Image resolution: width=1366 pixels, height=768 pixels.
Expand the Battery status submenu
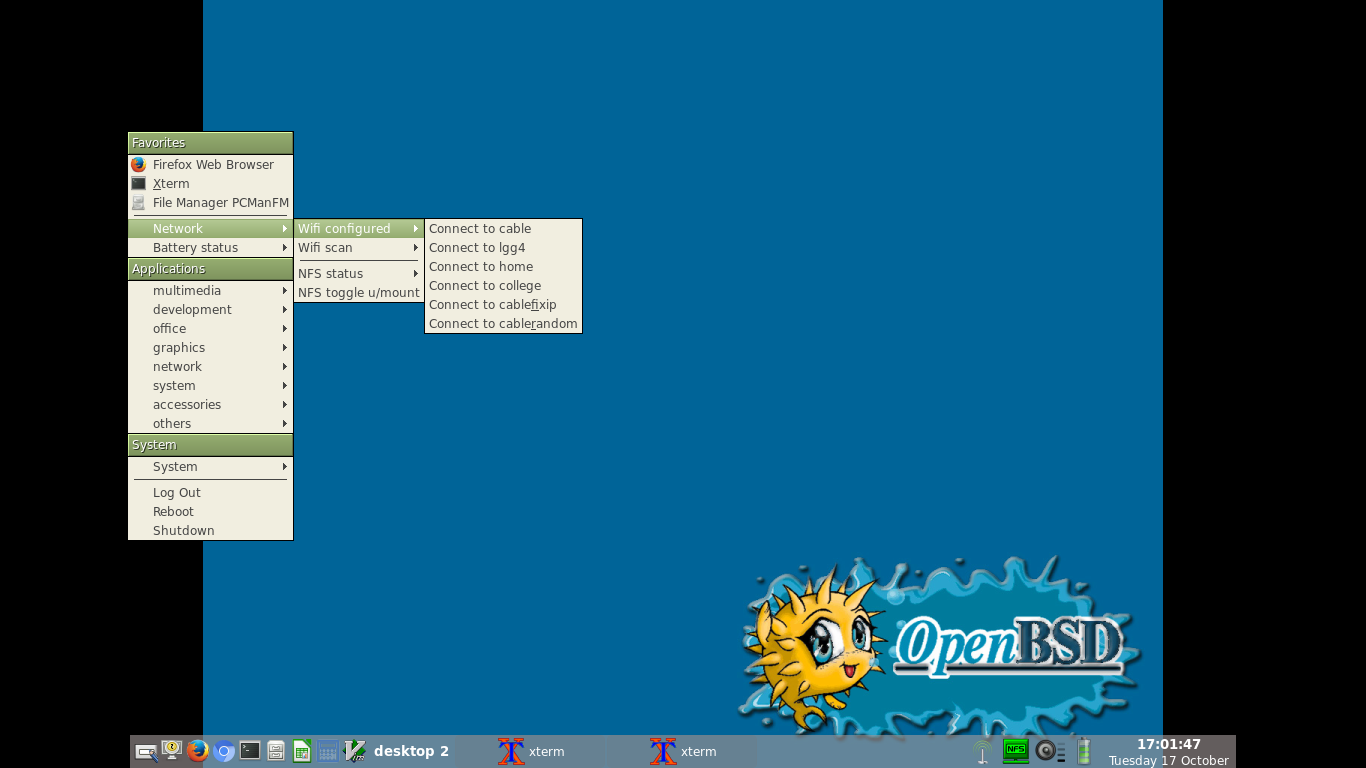pos(210,248)
